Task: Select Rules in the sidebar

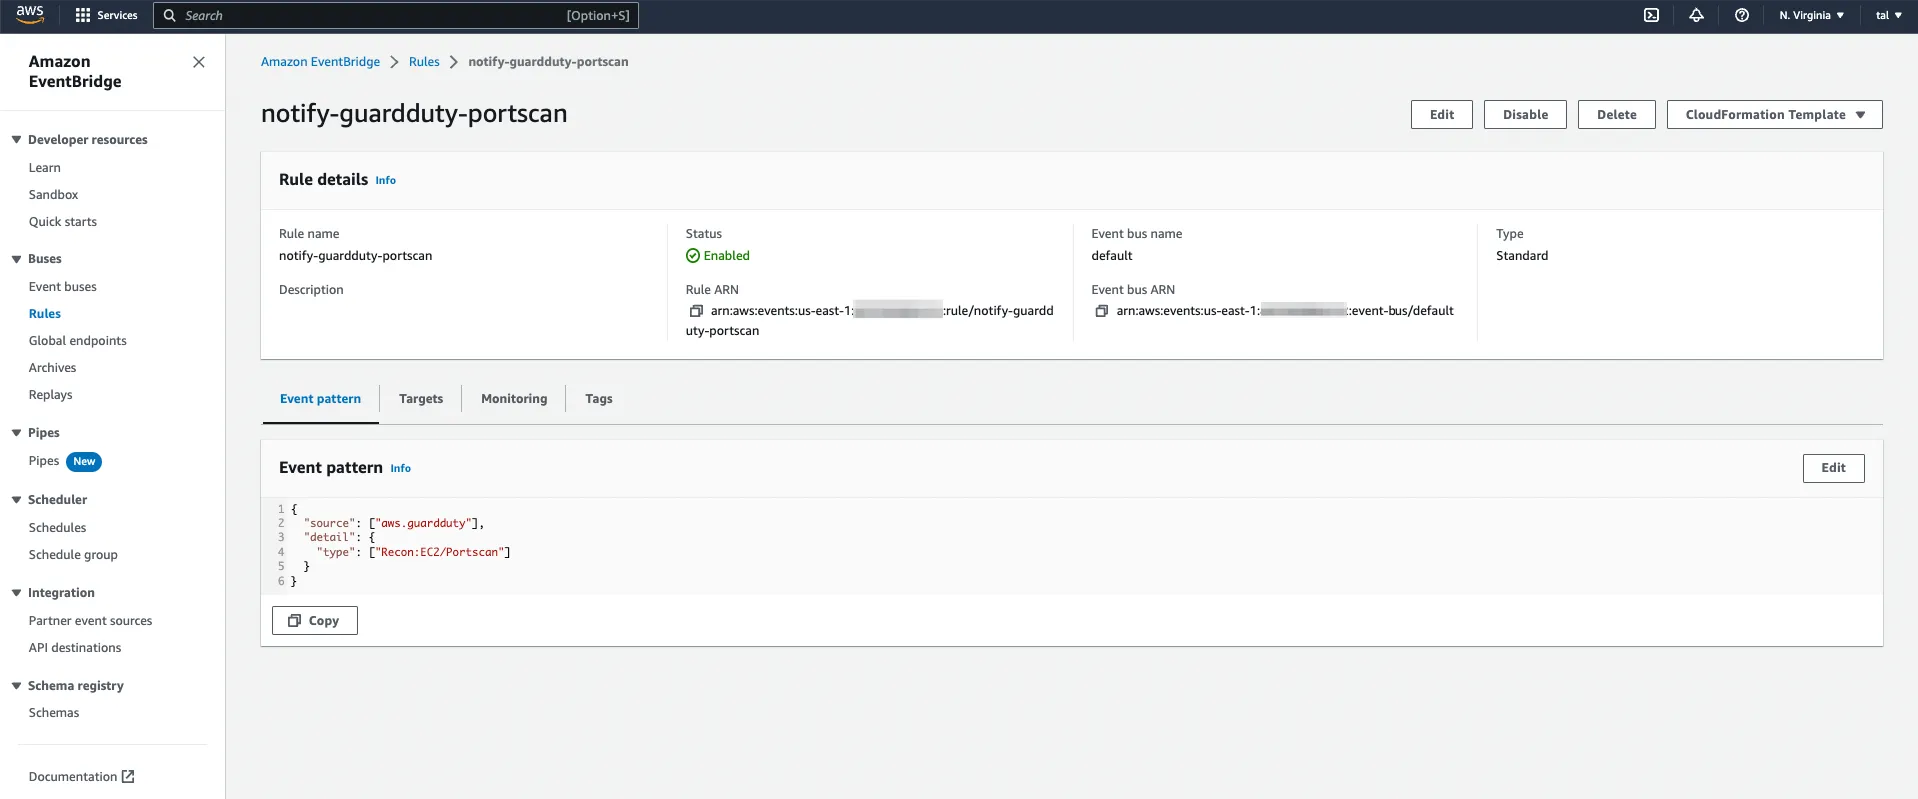Action: click(45, 314)
